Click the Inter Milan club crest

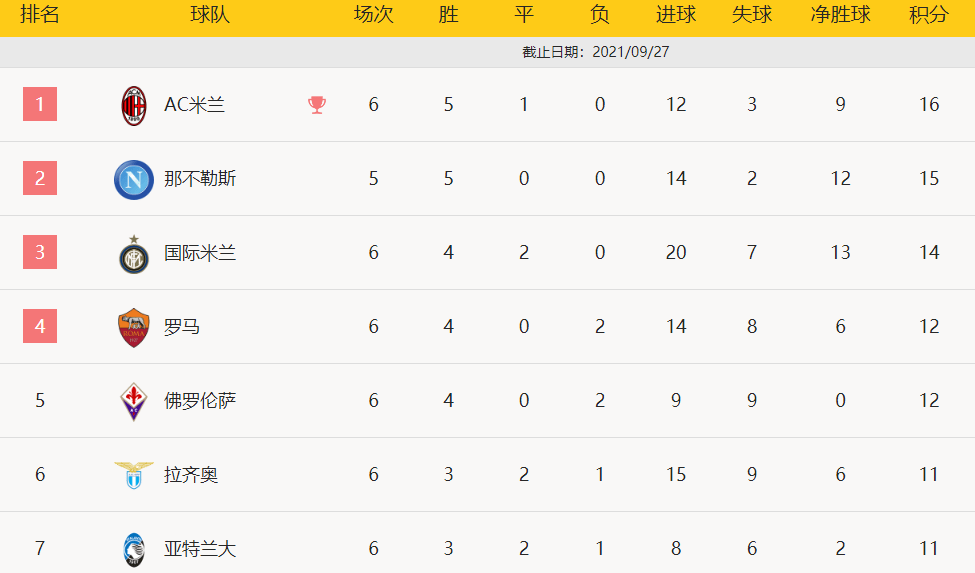pyautogui.click(x=134, y=255)
